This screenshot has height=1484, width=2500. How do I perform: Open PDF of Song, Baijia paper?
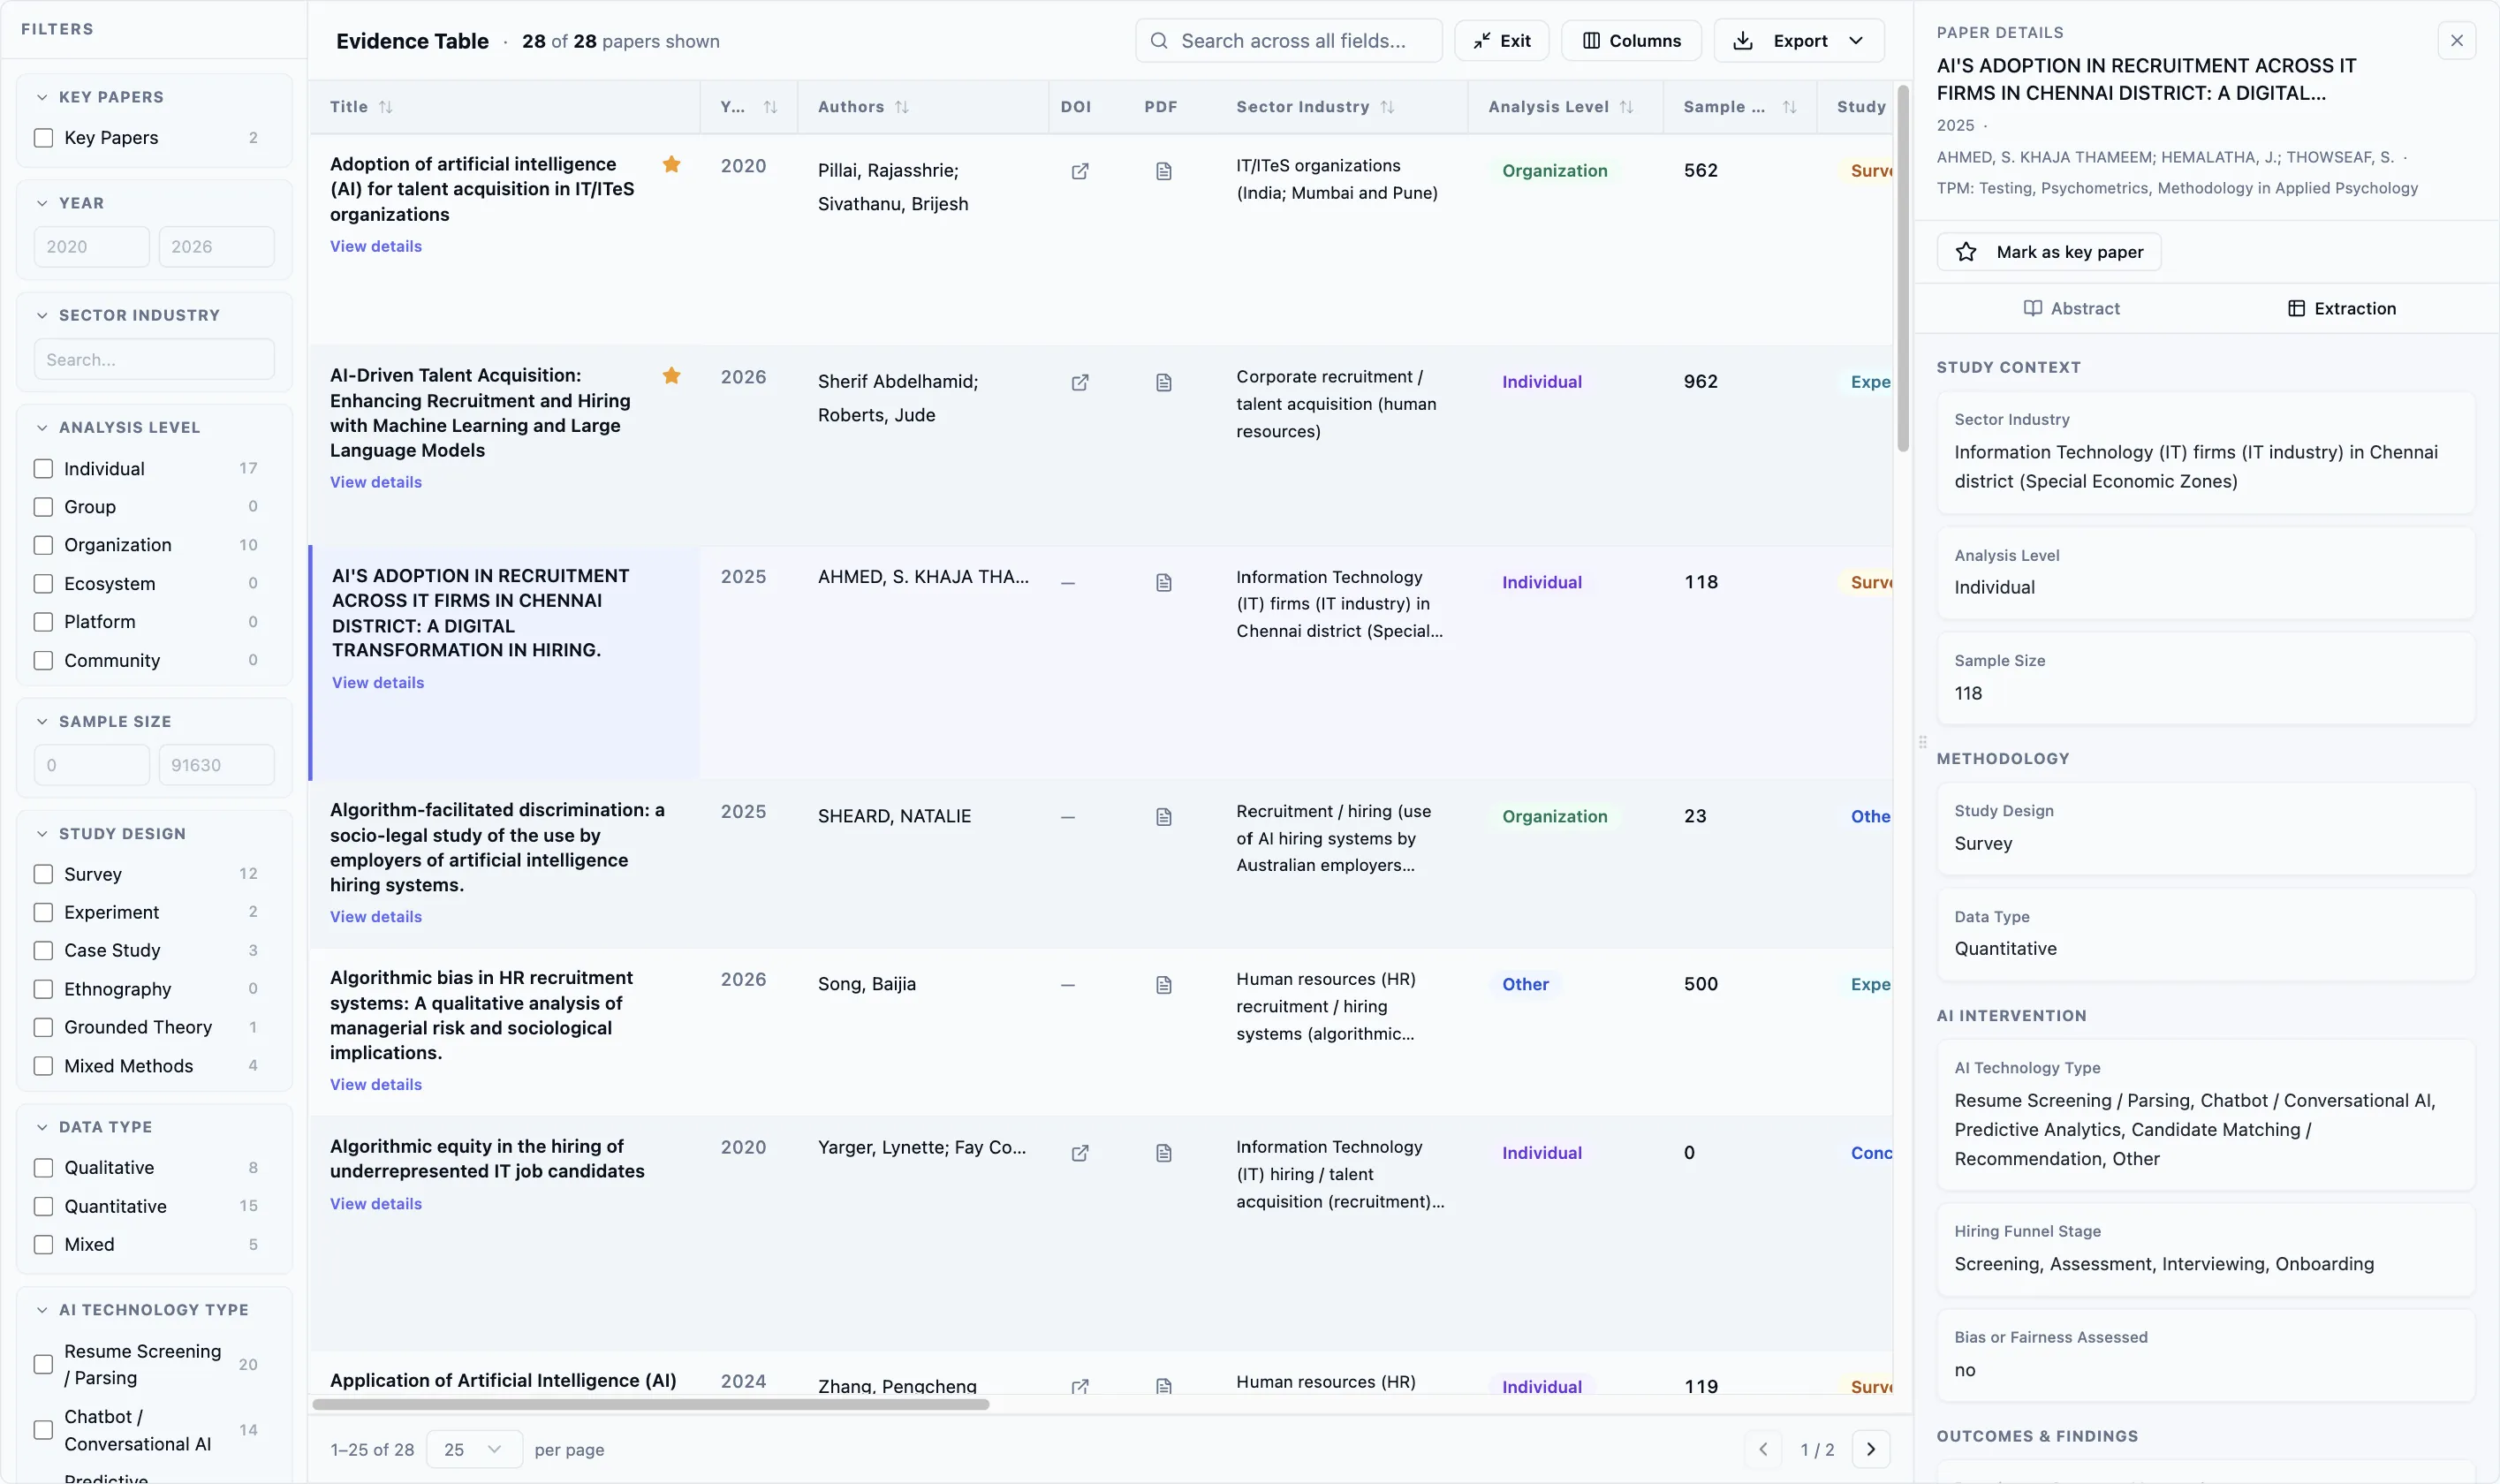point(1163,985)
